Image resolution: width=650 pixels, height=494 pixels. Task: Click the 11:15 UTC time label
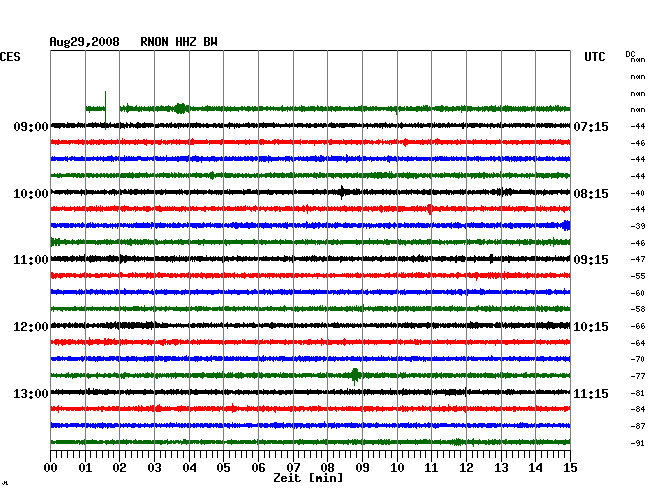tap(591, 393)
